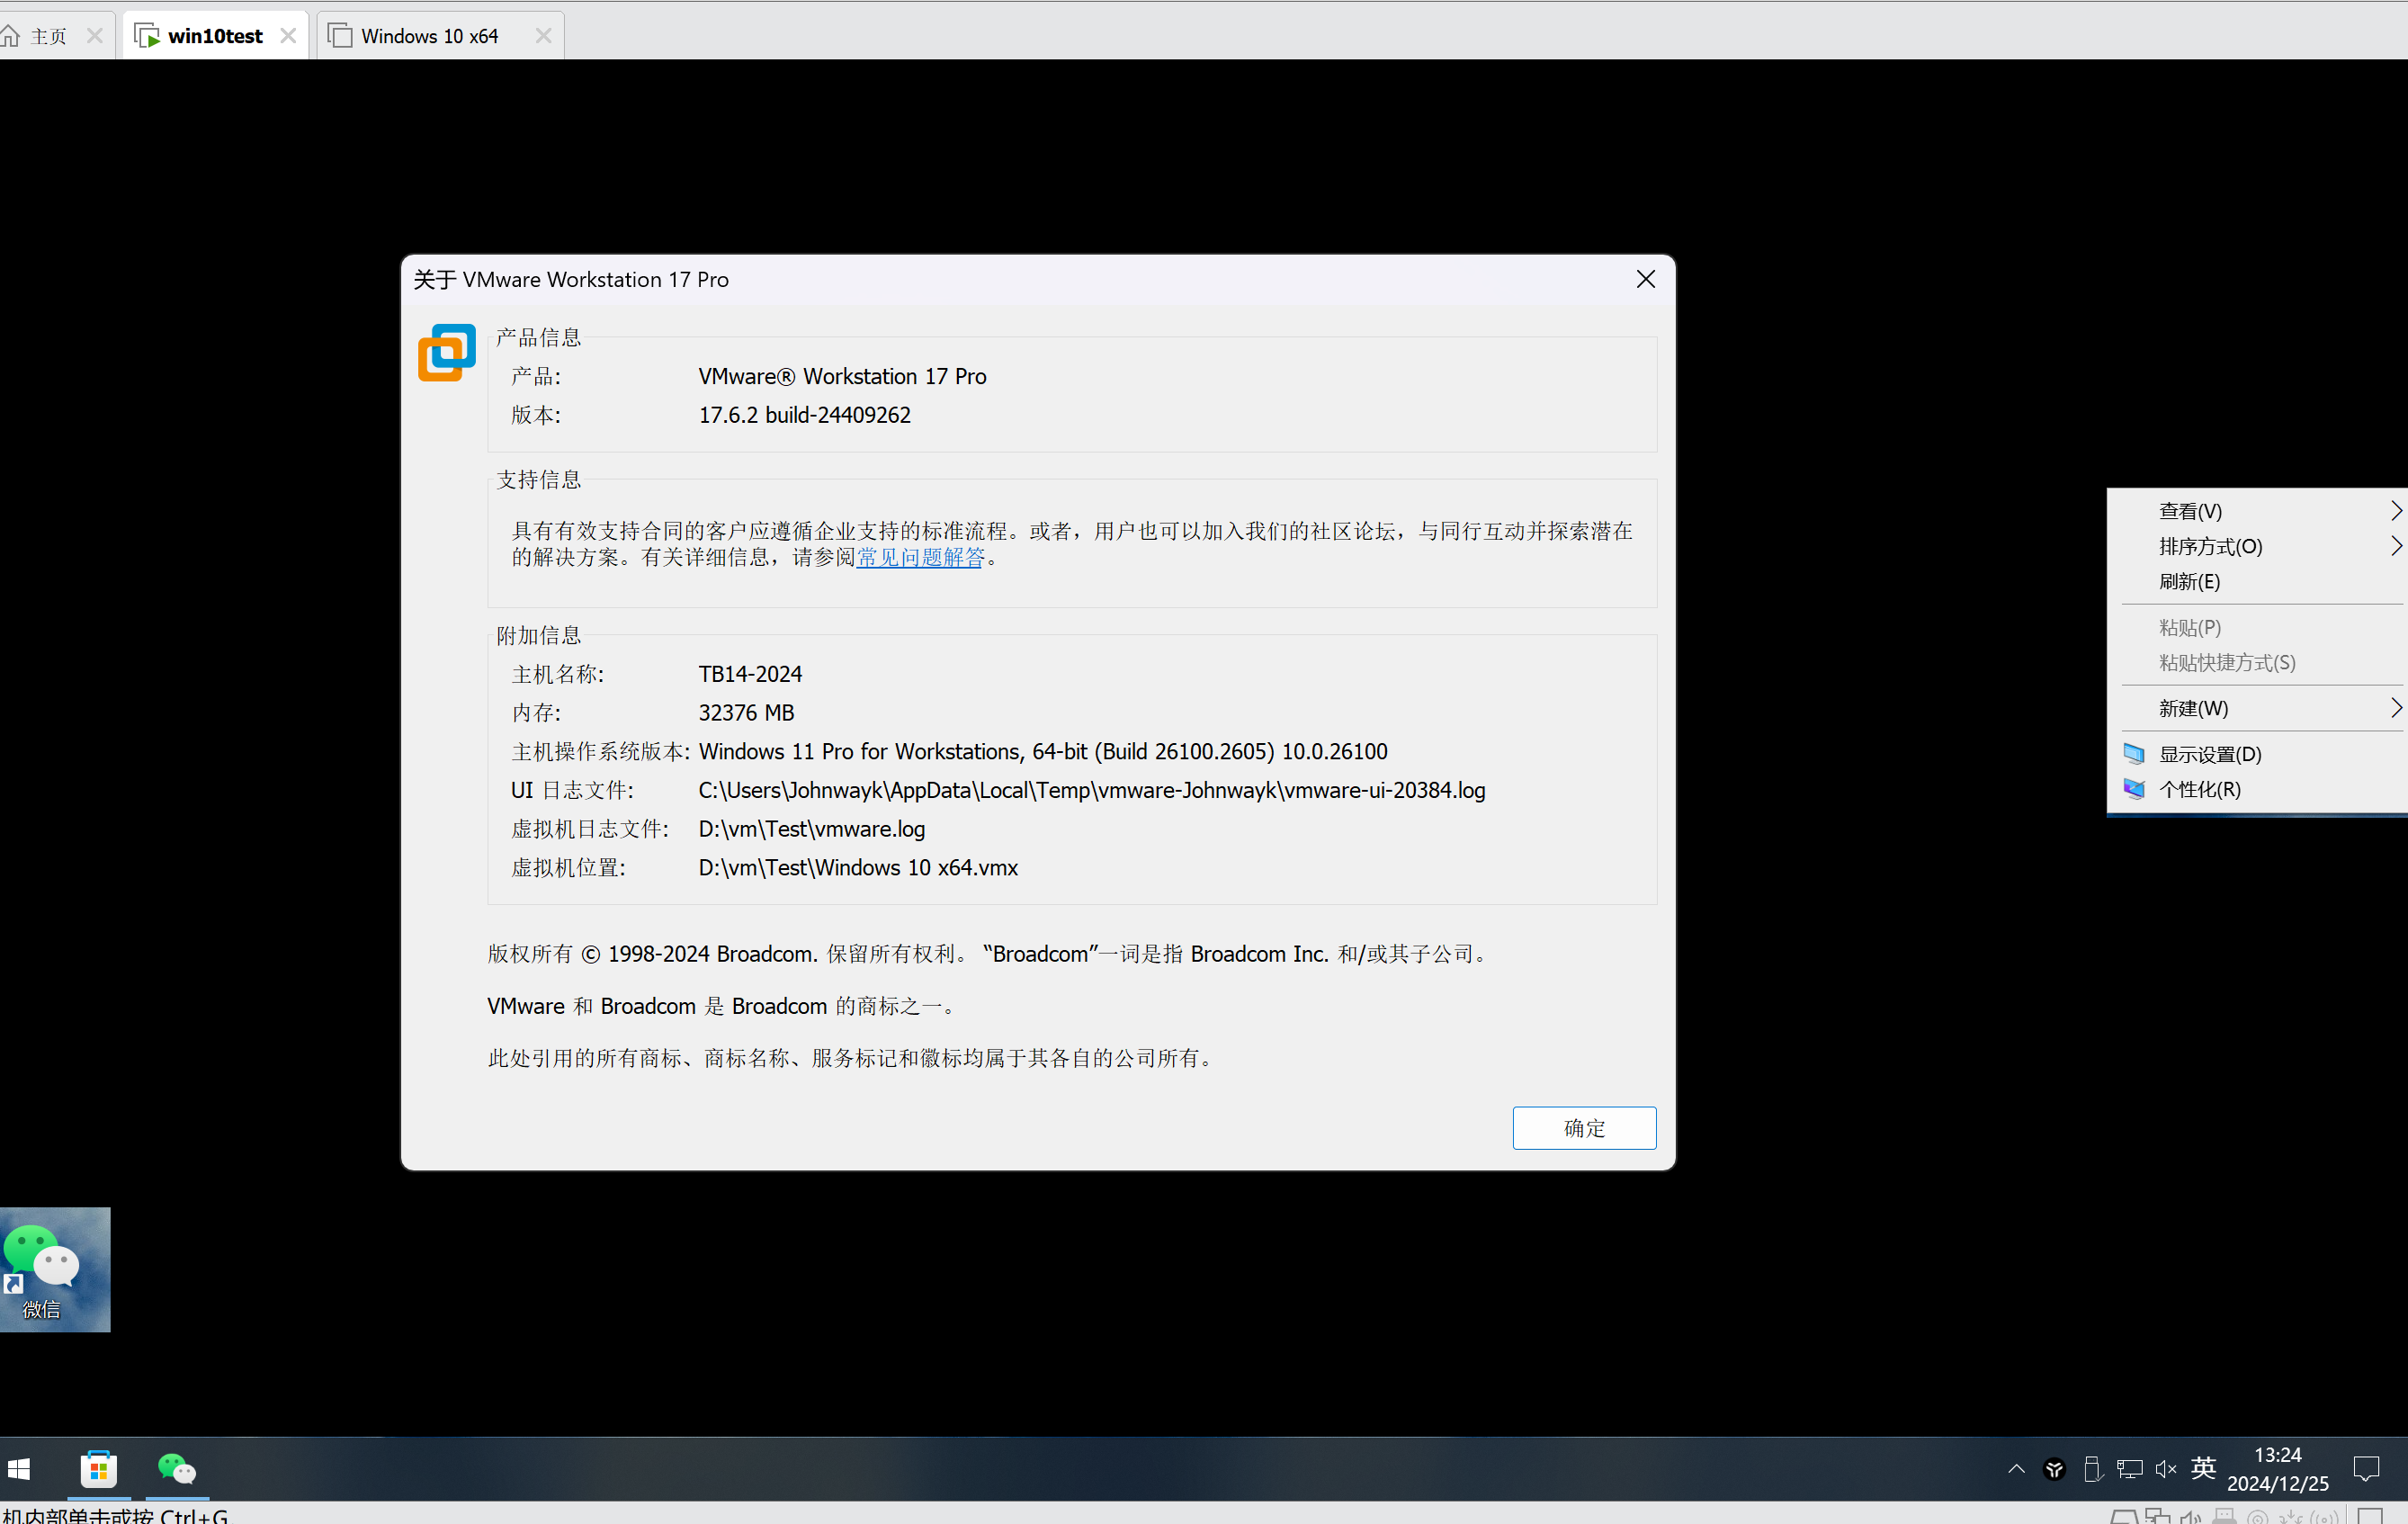
Task: Close the win10test tab with its X
Action: pos(288,36)
